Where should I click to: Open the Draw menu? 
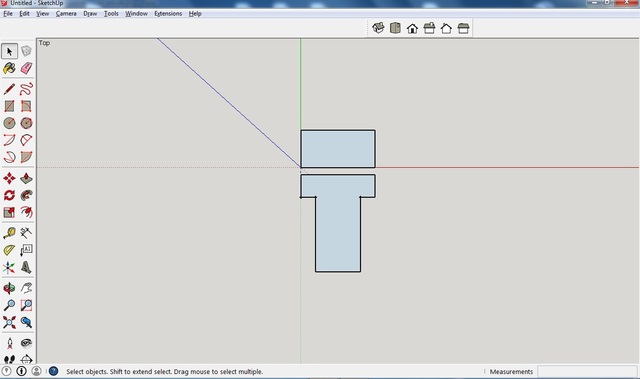(90, 13)
